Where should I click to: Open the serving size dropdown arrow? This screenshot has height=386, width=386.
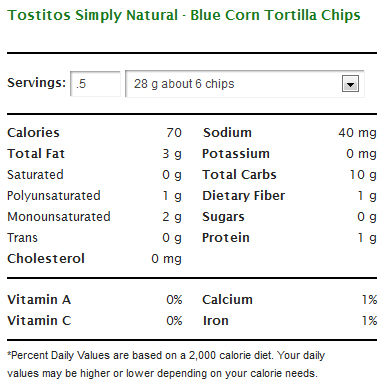click(350, 84)
